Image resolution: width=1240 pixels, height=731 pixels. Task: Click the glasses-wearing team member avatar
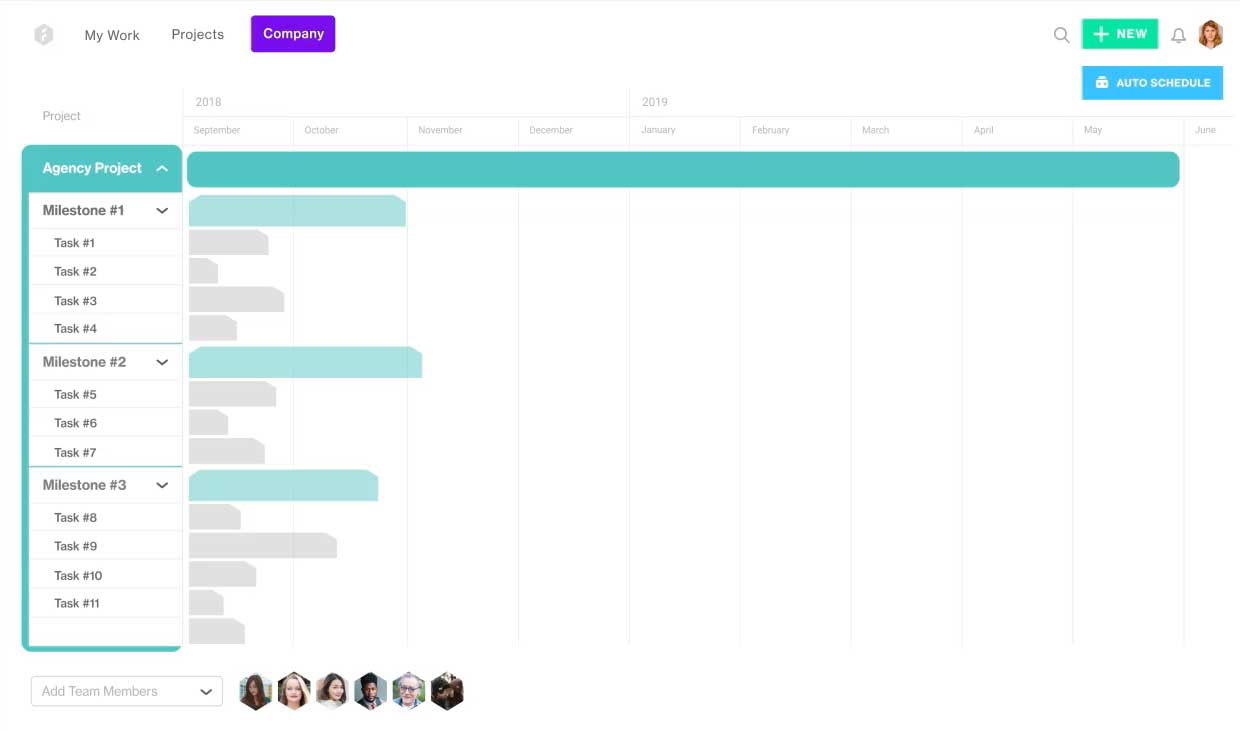click(409, 691)
